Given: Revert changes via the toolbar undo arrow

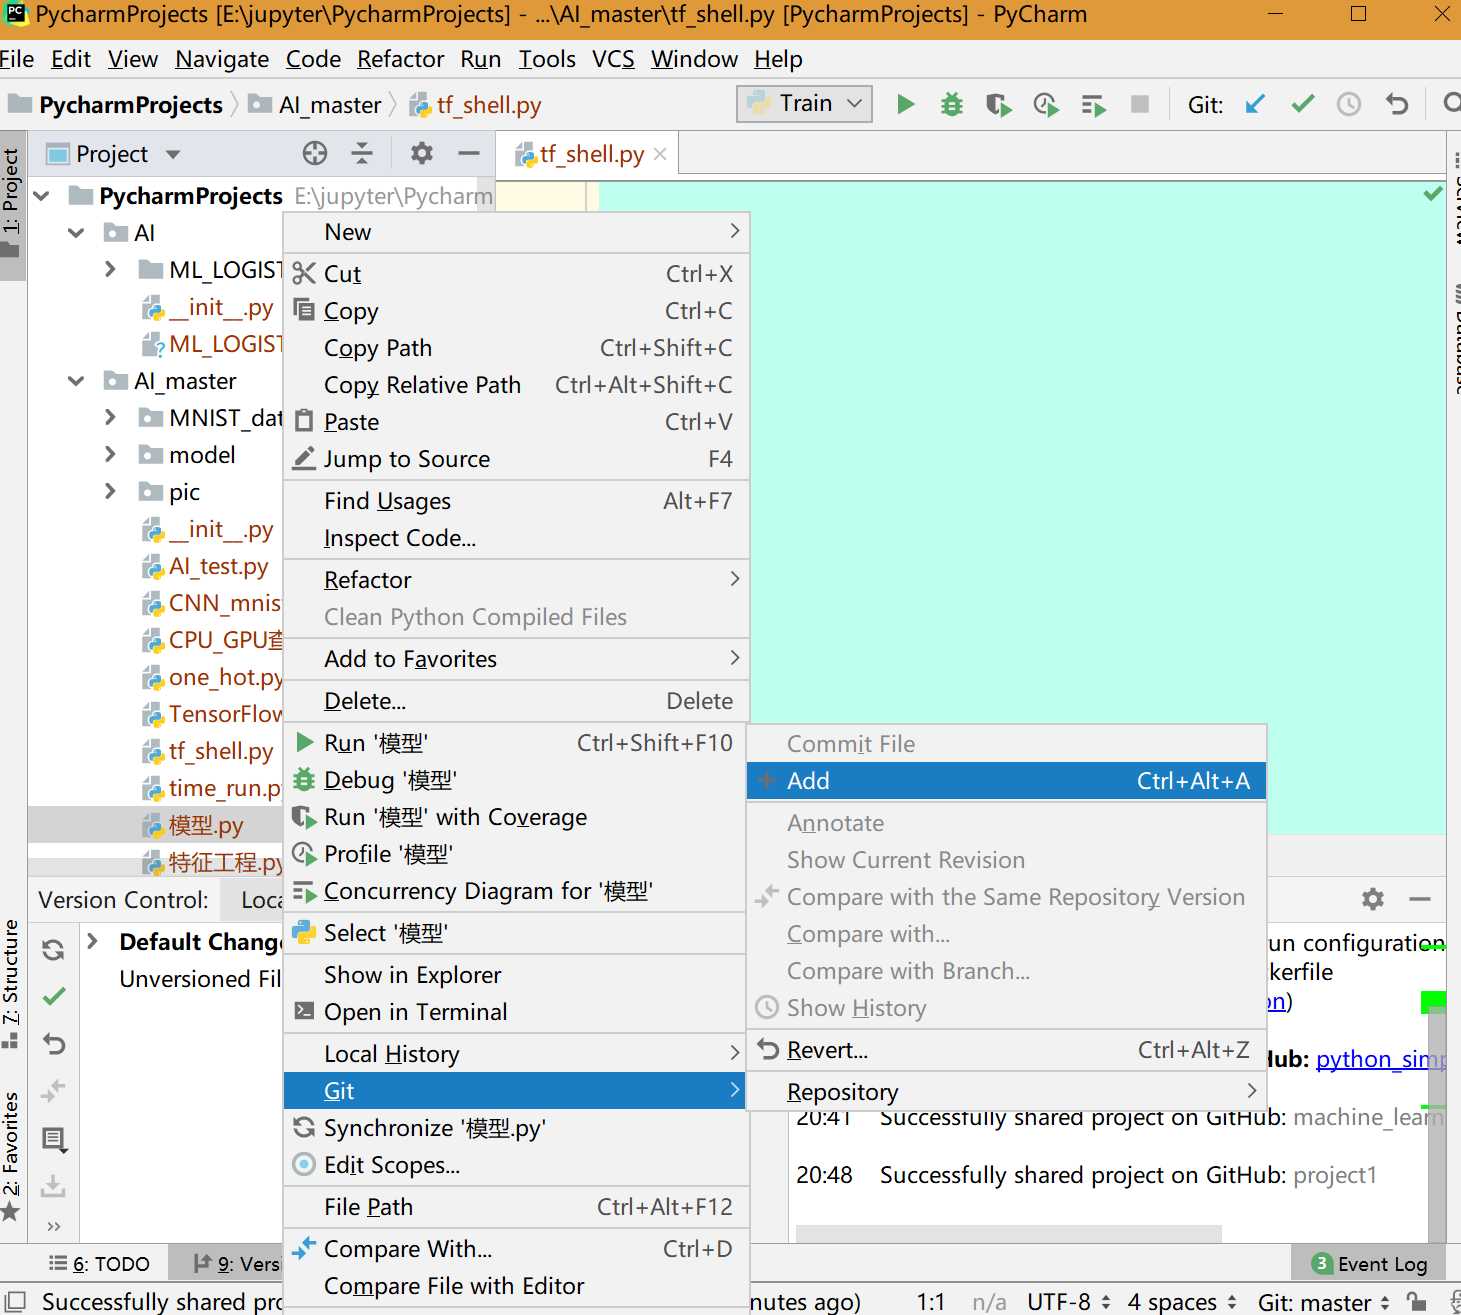Looking at the screenshot, I should pos(1396,104).
